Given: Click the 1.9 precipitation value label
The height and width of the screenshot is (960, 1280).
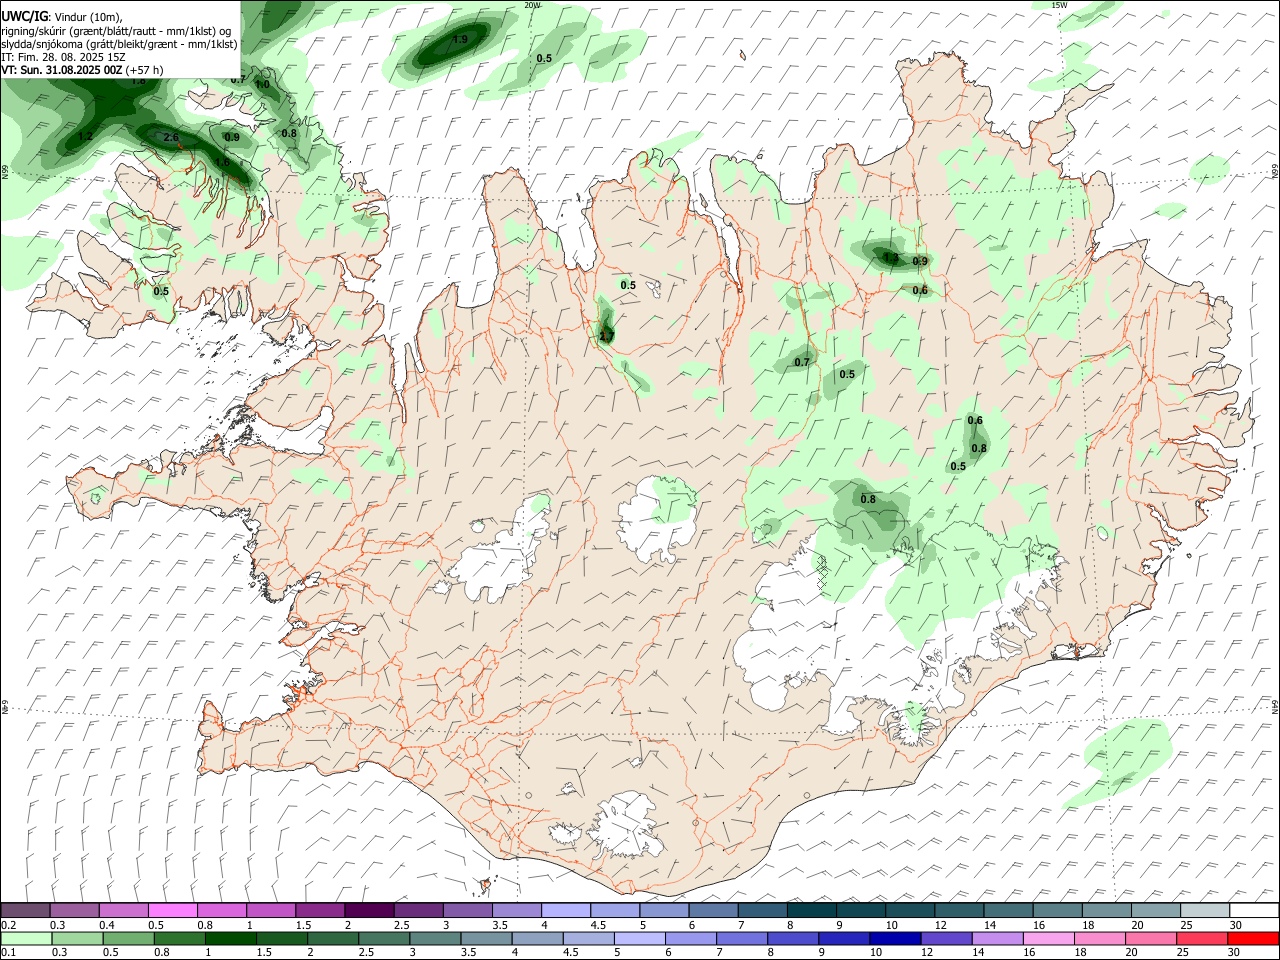Looking at the screenshot, I should click(x=460, y=40).
